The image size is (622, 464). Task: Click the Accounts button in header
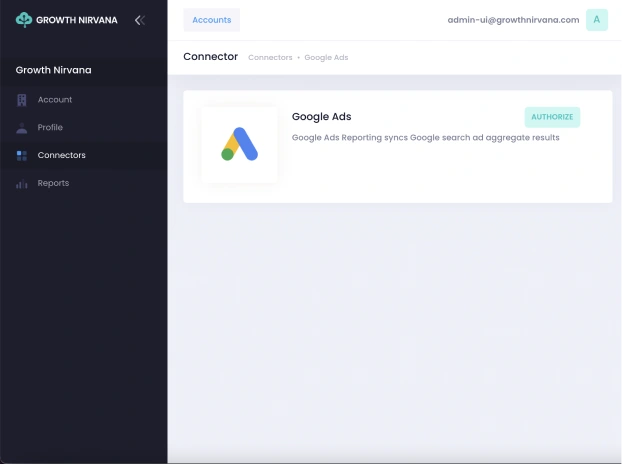tap(211, 20)
